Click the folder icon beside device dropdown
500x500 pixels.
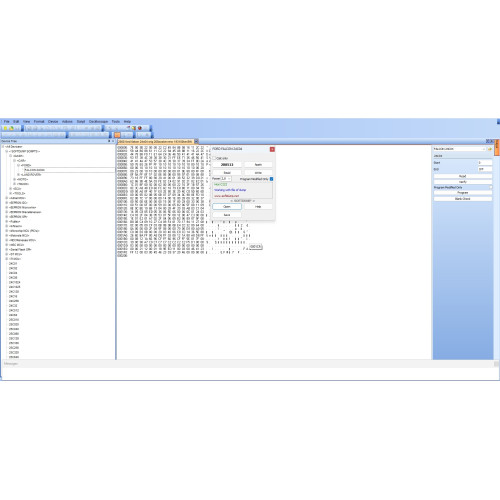(x=490, y=149)
